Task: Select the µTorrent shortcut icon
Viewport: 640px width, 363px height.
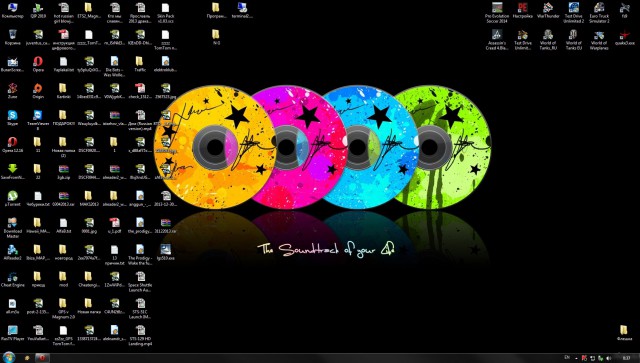Action: tap(12, 199)
